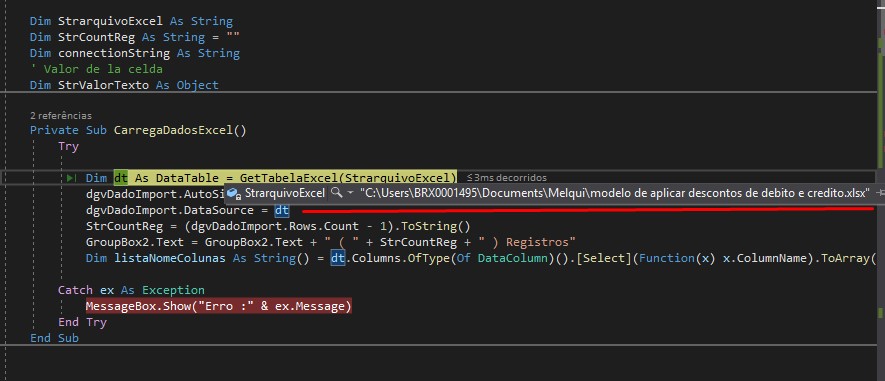The image size is (885, 381).
Task: Click the 'End Try' statement
Action: pyautogui.click(x=82, y=322)
